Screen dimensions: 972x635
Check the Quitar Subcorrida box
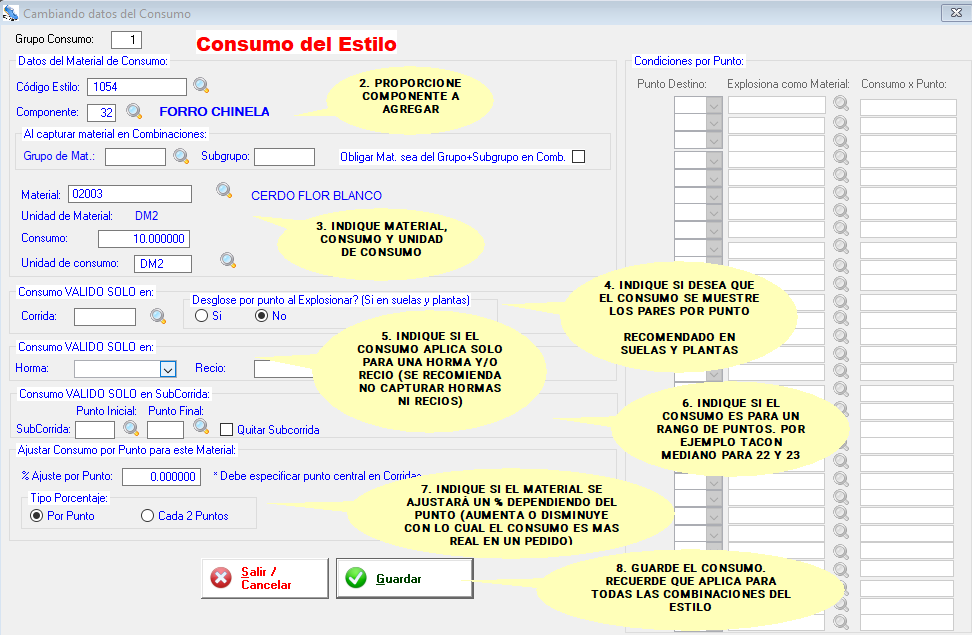coord(227,429)
